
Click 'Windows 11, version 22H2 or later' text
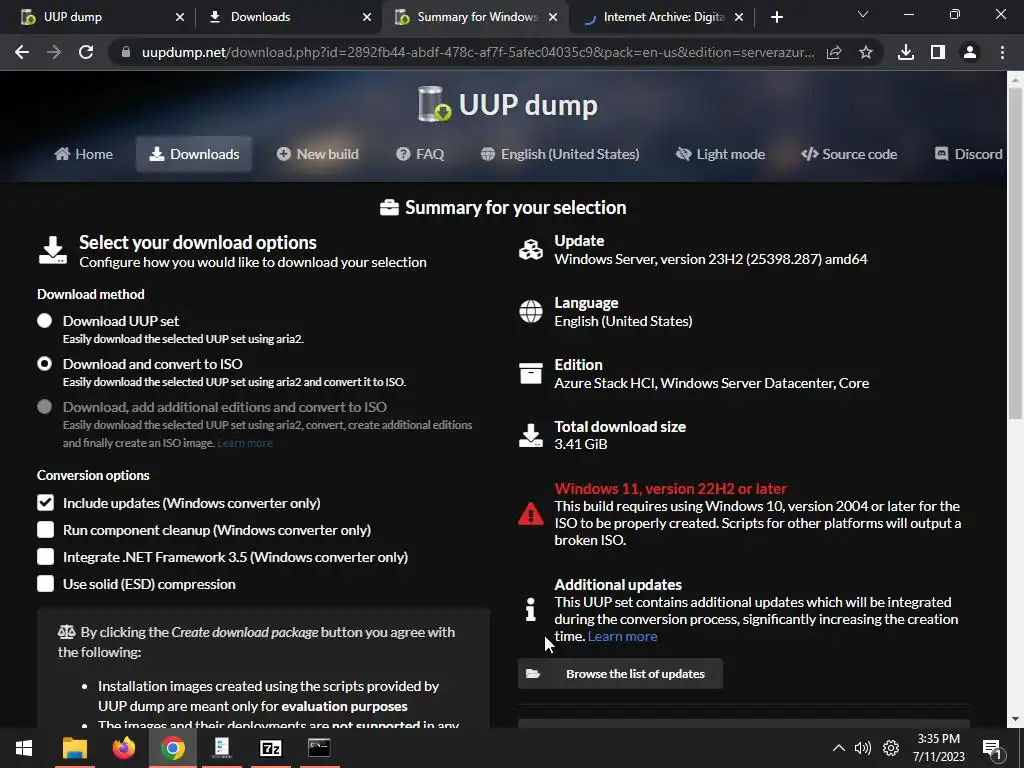[671, 488]
